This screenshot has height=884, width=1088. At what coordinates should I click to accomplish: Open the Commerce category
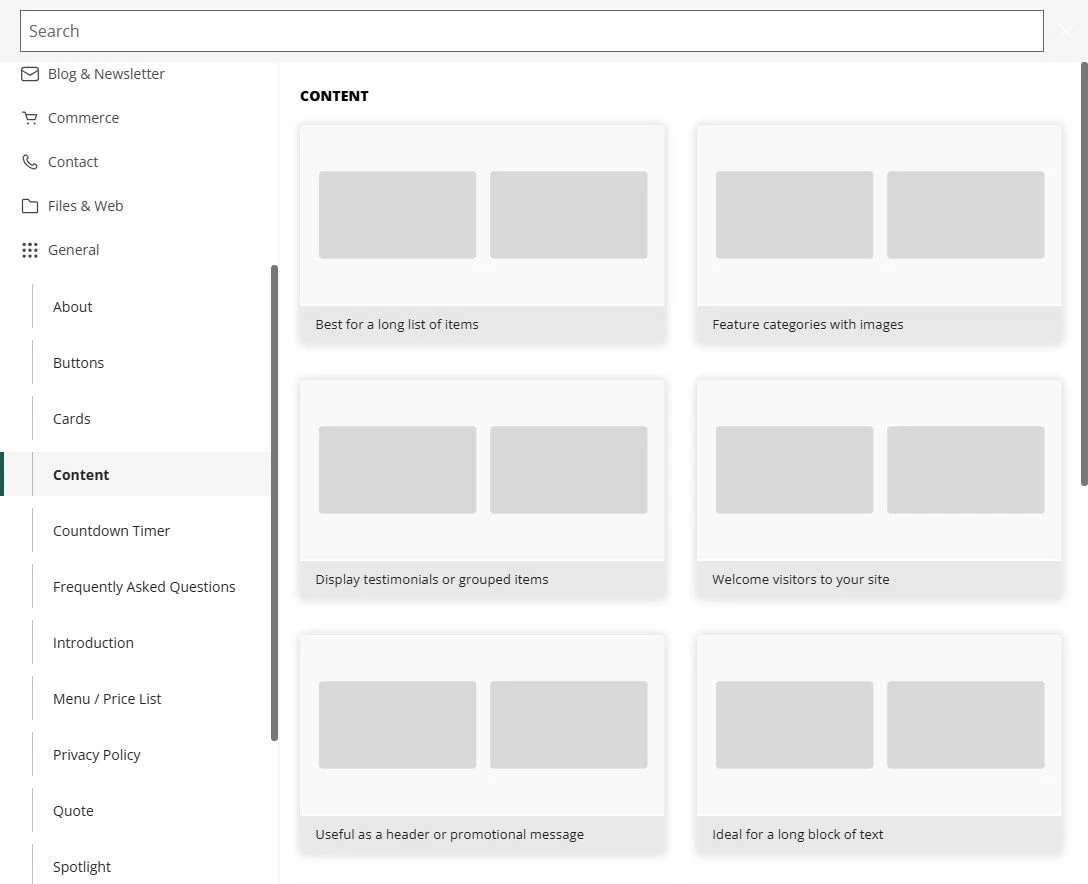point(83,118)
